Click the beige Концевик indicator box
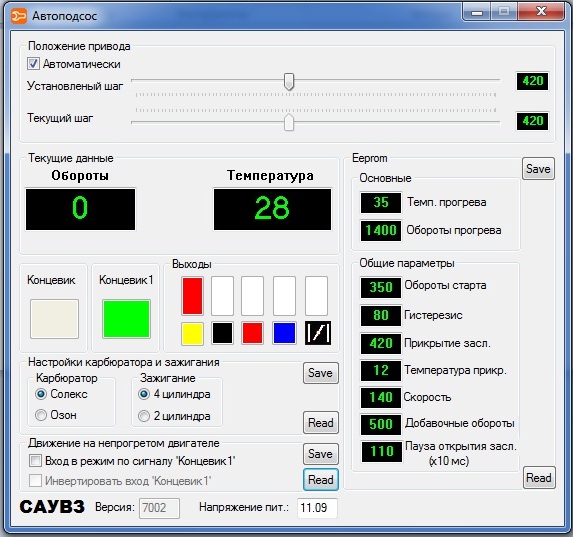 pyautogui.click(x=54, y=318)
